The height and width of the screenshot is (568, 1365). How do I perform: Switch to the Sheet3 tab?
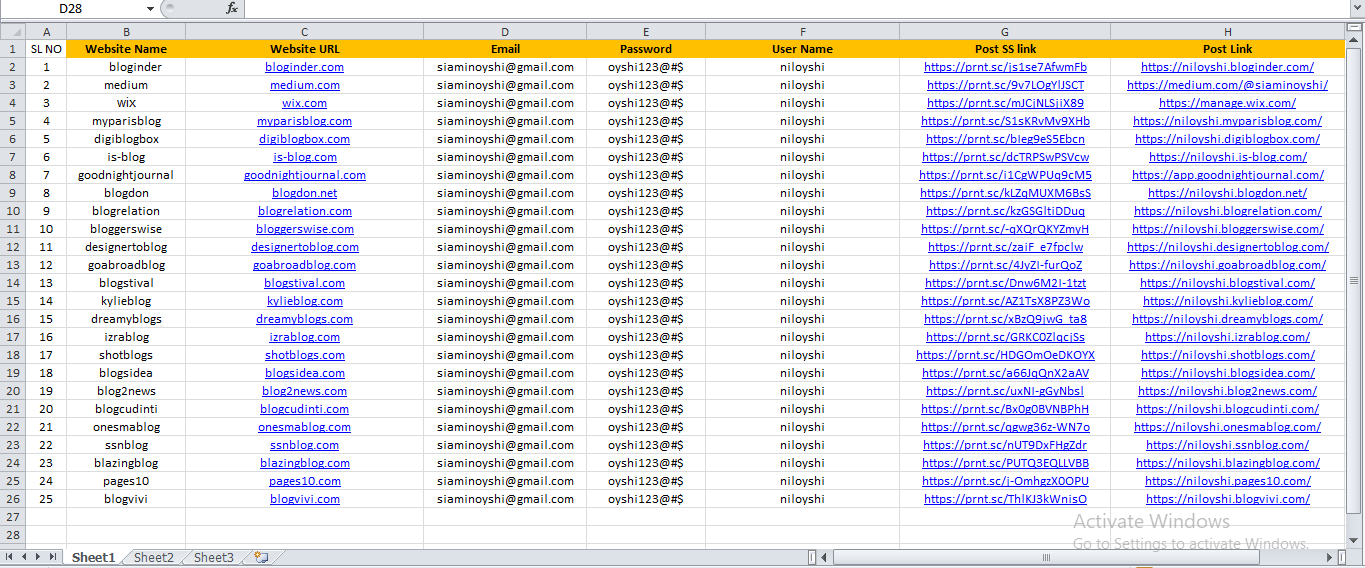pos(213,557)
